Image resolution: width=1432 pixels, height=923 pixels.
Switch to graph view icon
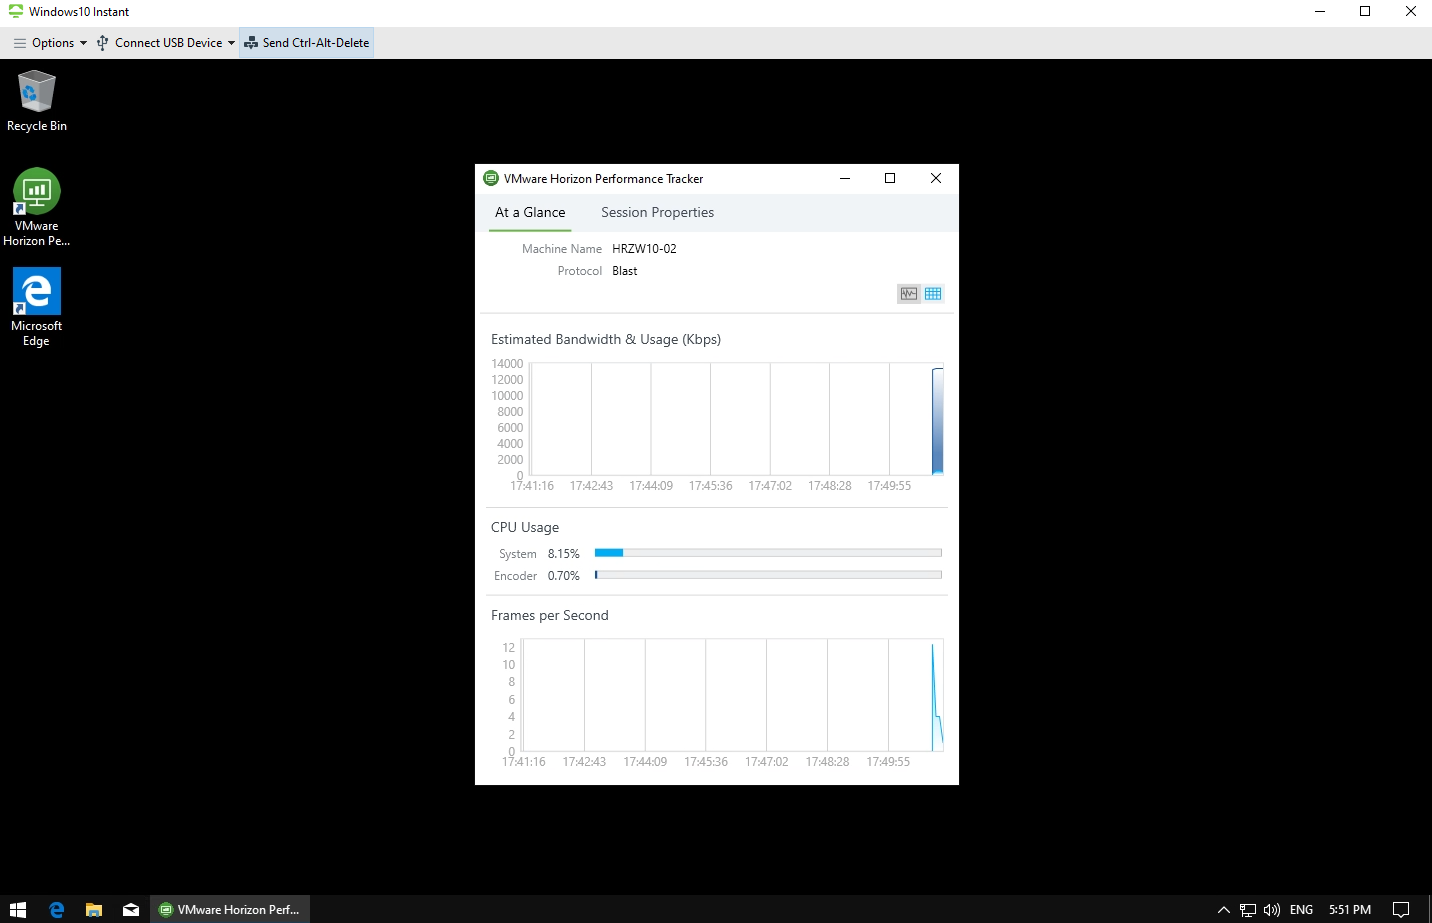click(x=909, y=293)
